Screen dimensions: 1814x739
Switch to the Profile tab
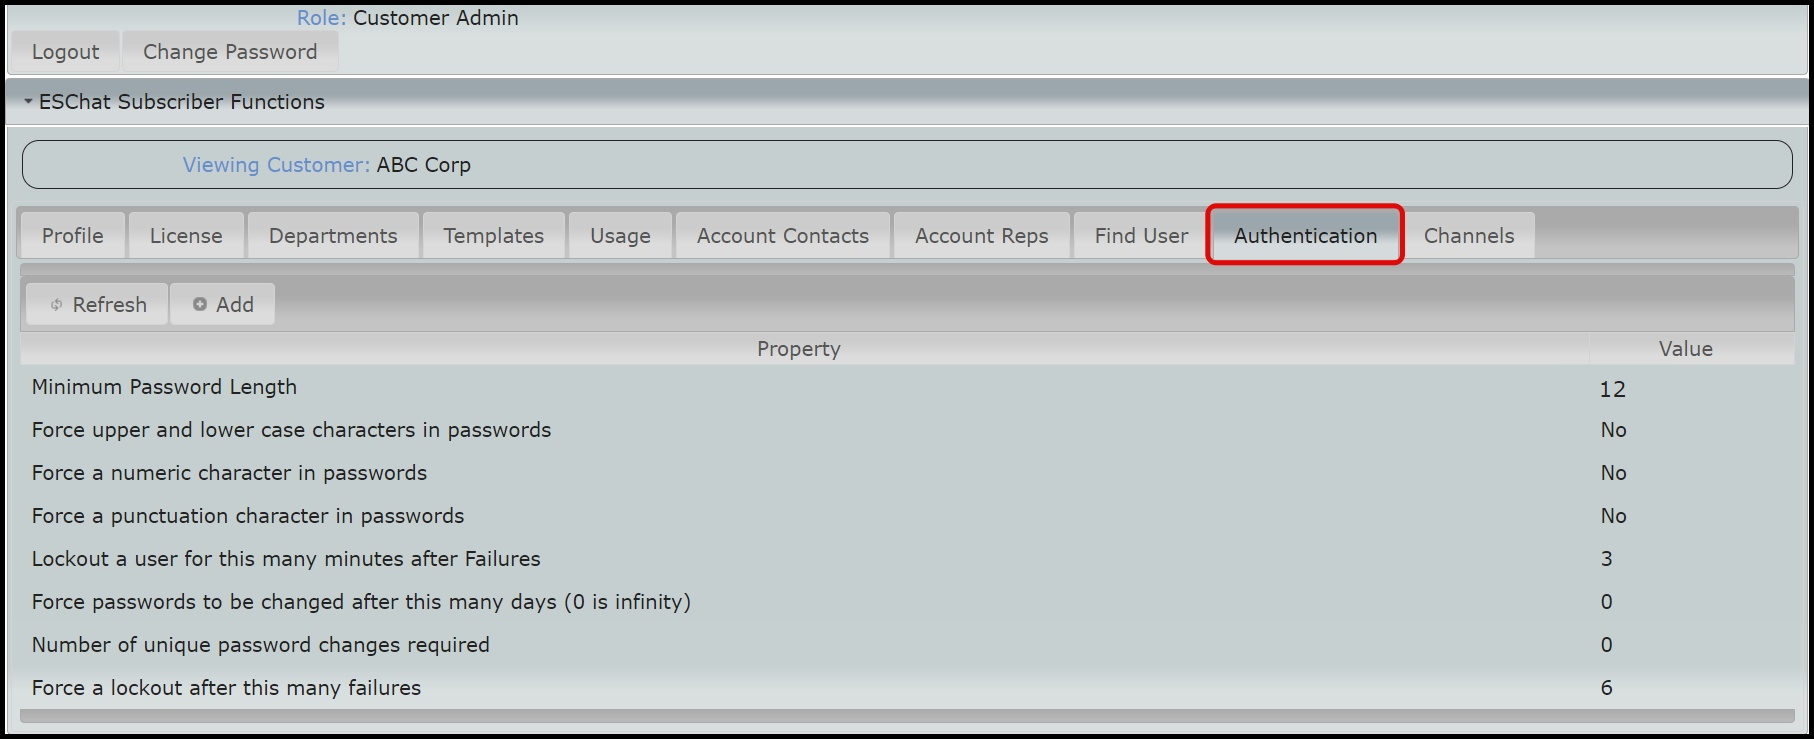[71, 235]
